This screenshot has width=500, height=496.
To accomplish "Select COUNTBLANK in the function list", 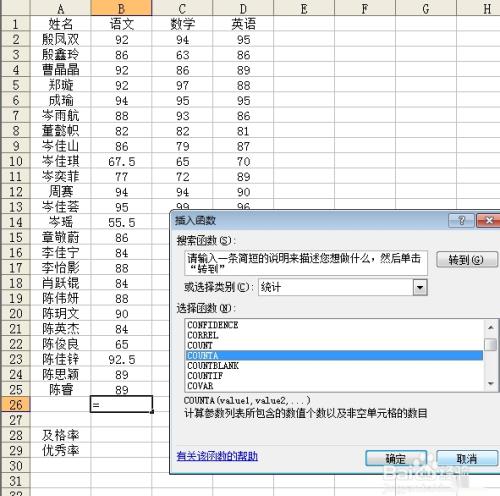I will click(334, 366).
